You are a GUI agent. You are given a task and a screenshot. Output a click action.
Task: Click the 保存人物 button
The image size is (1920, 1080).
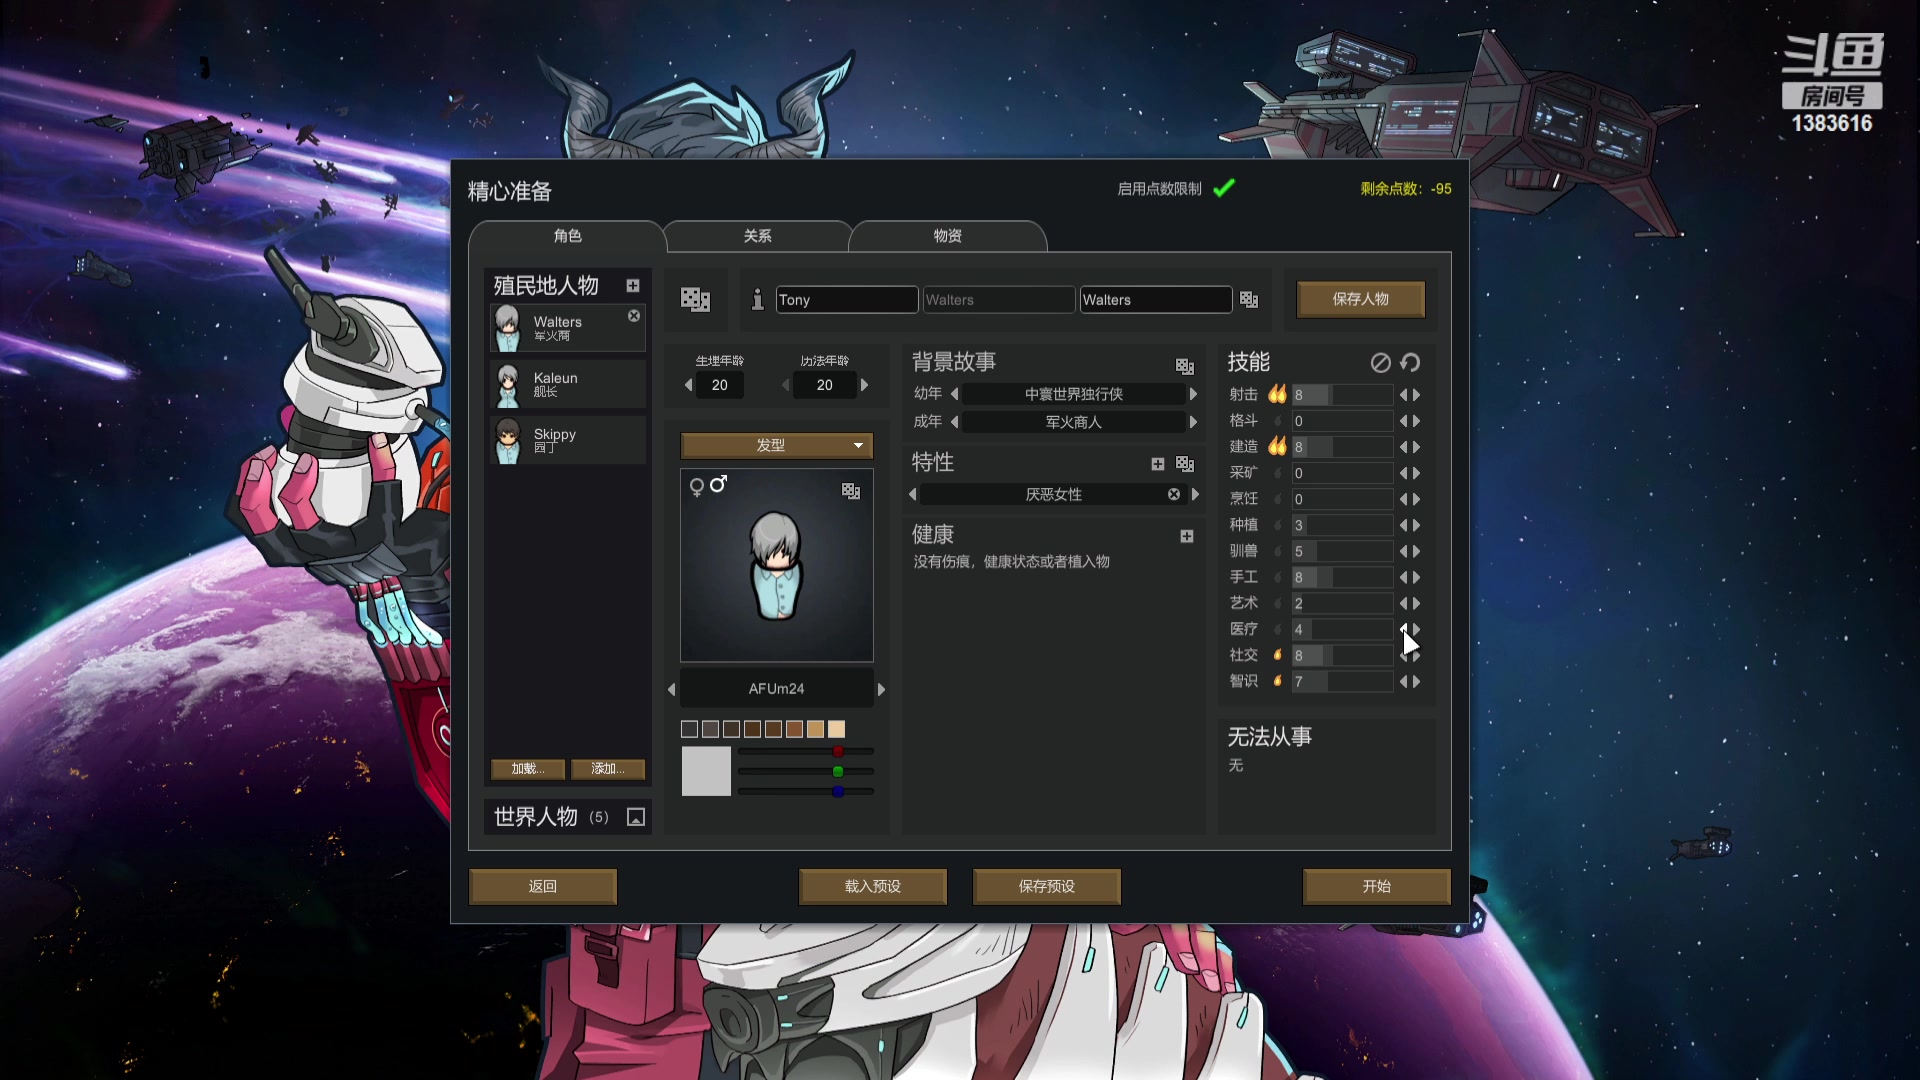coord(1360,299)
